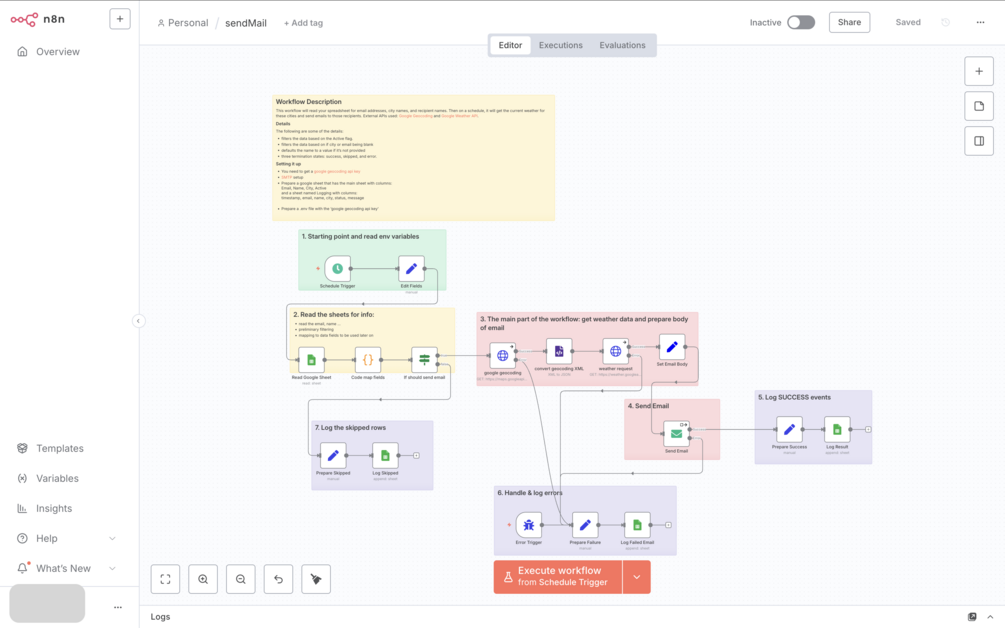The height and width of the screenshot is (628, 1005).
Task: Click the add sticky note button
Action: (x=979, y=106)
